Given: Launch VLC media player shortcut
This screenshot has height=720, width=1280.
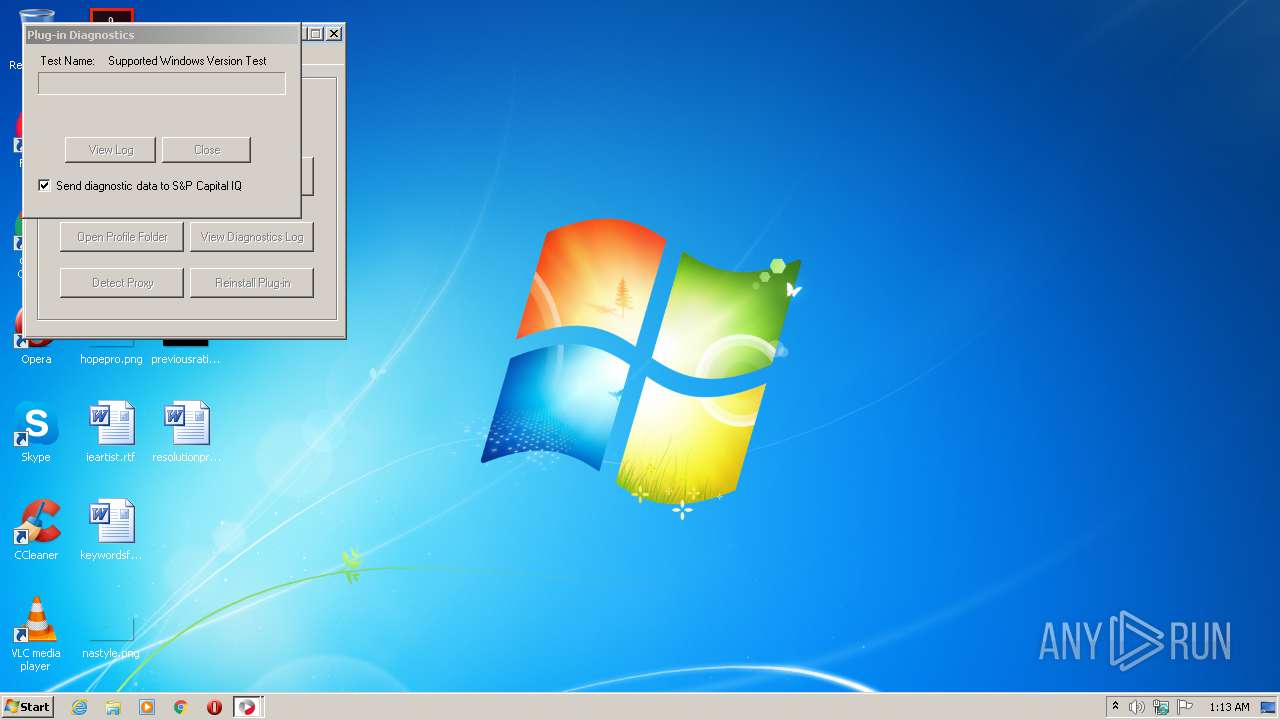Looking at the screenshot, I should click(x=36, y=633).
